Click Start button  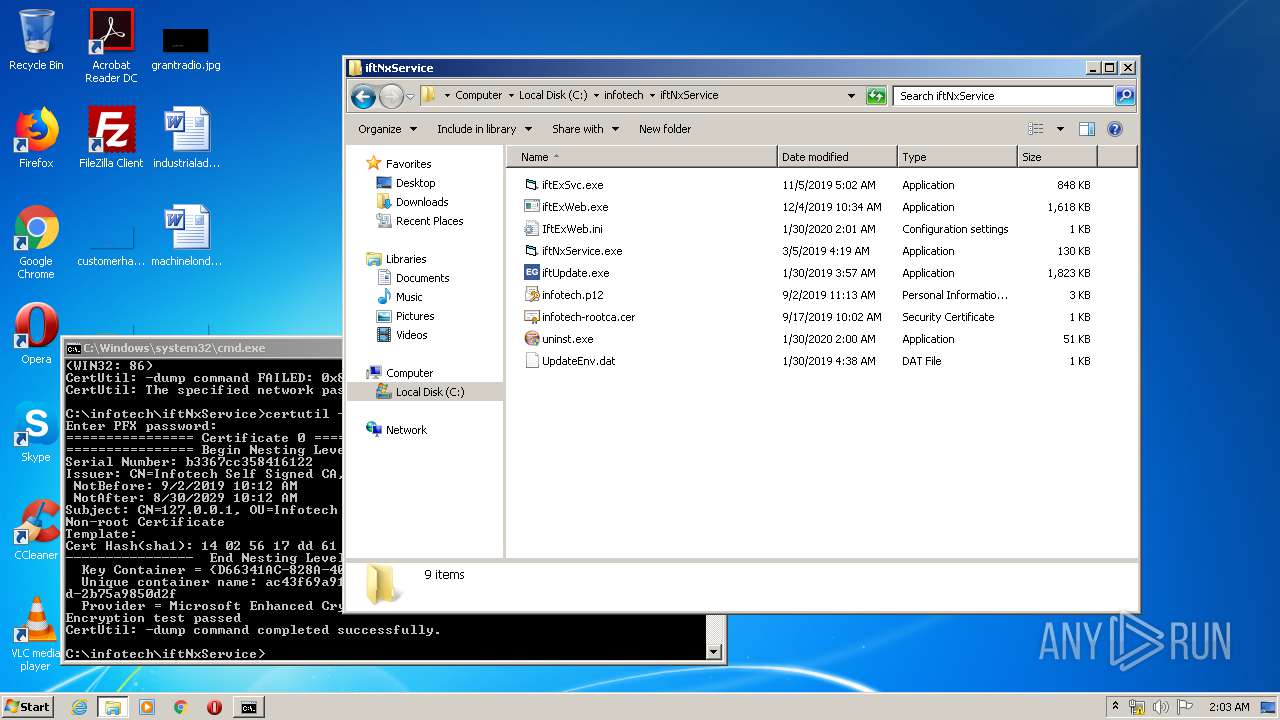pos(28,707)
